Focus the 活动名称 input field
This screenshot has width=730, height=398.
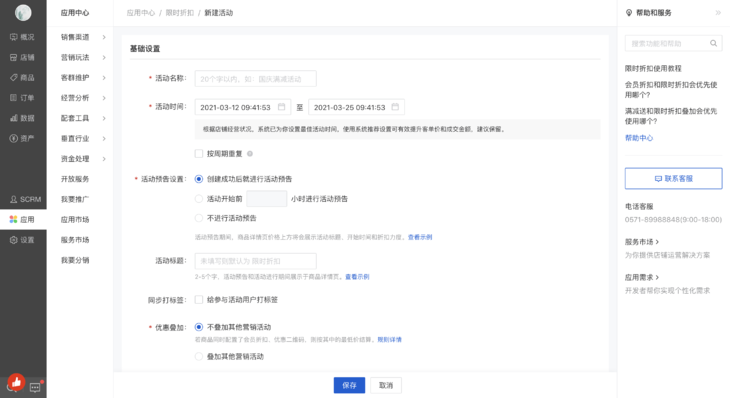pyautogui.click(x=256, y=79)
